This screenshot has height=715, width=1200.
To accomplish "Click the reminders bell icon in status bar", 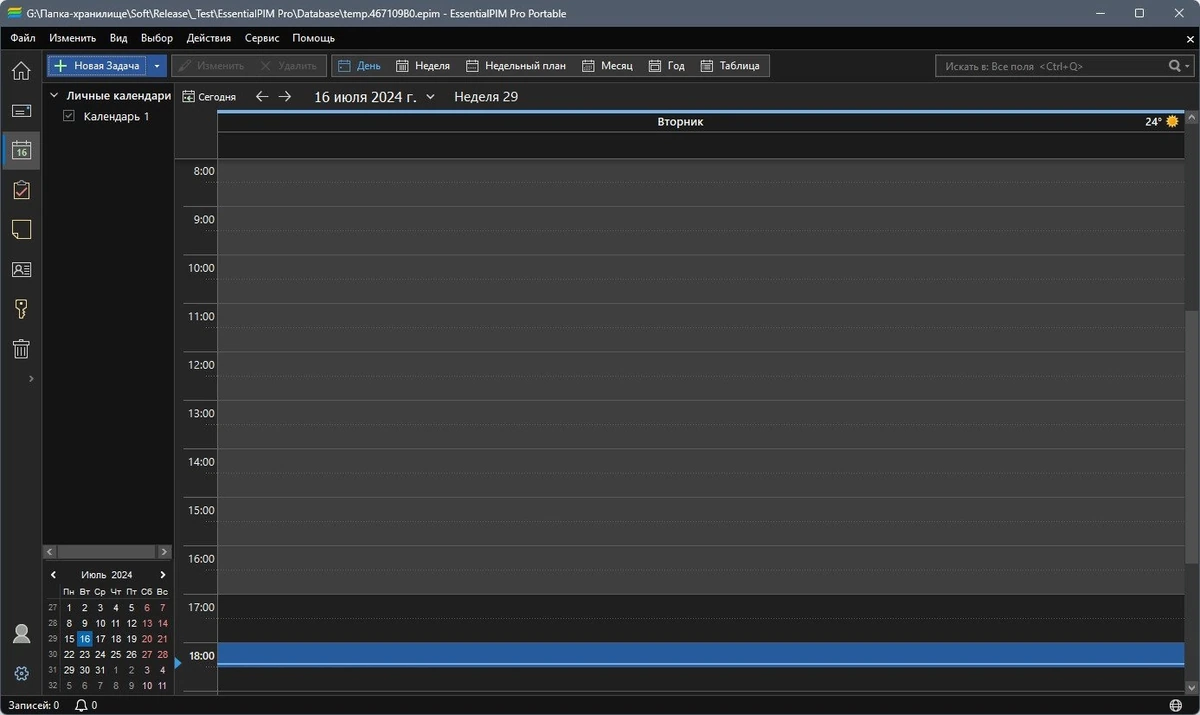I will 82,705.
